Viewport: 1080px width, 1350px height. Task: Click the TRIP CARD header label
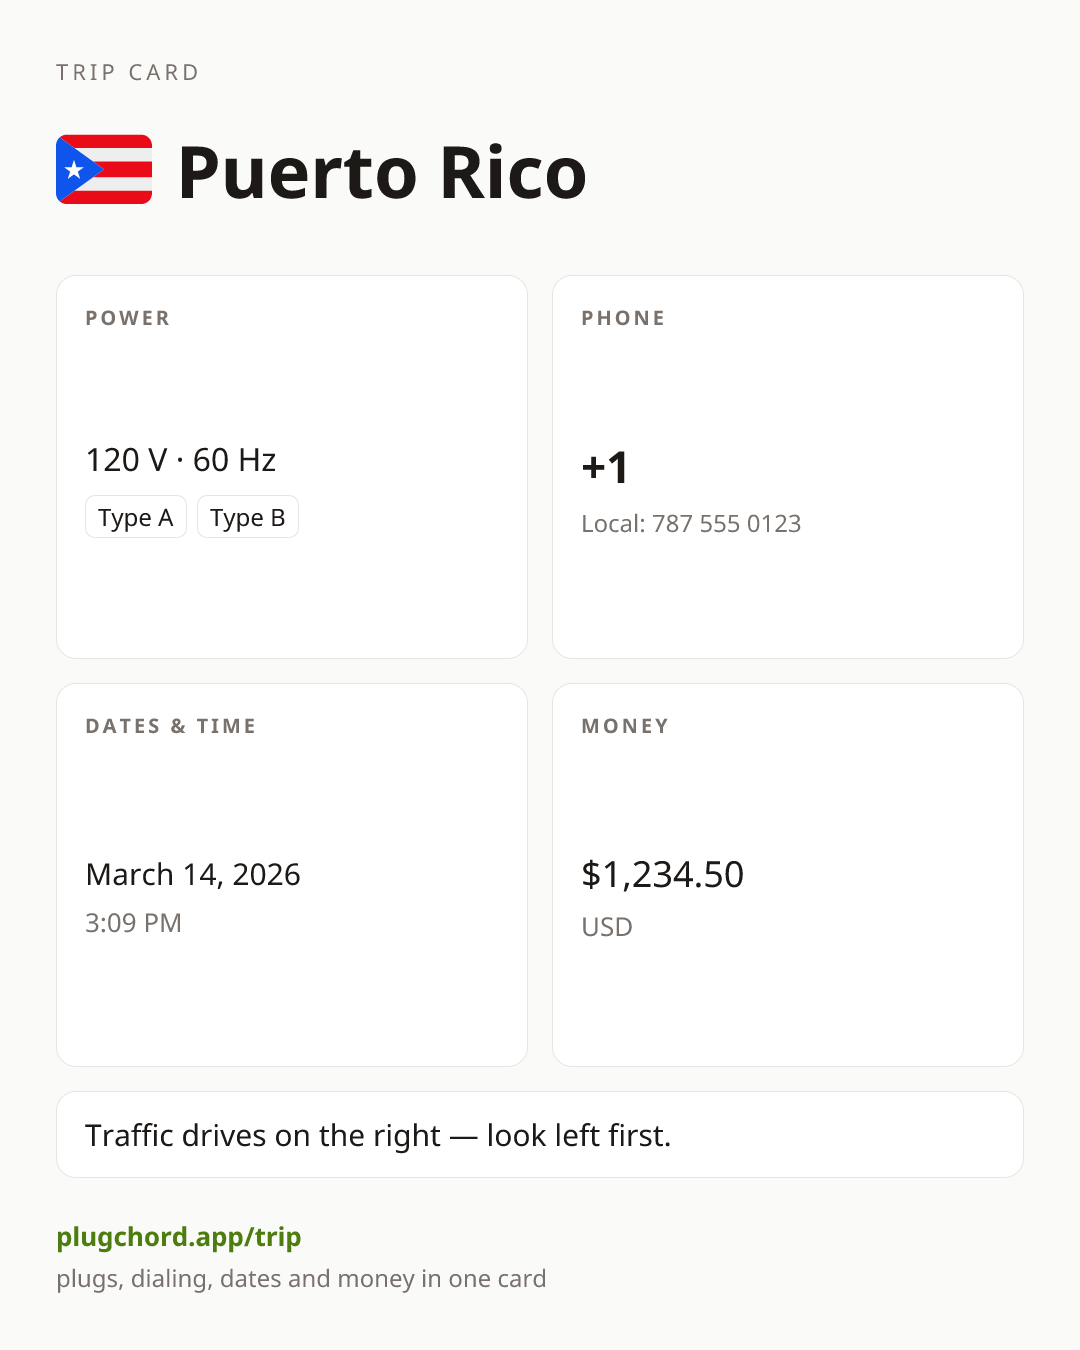coord(128,72)
